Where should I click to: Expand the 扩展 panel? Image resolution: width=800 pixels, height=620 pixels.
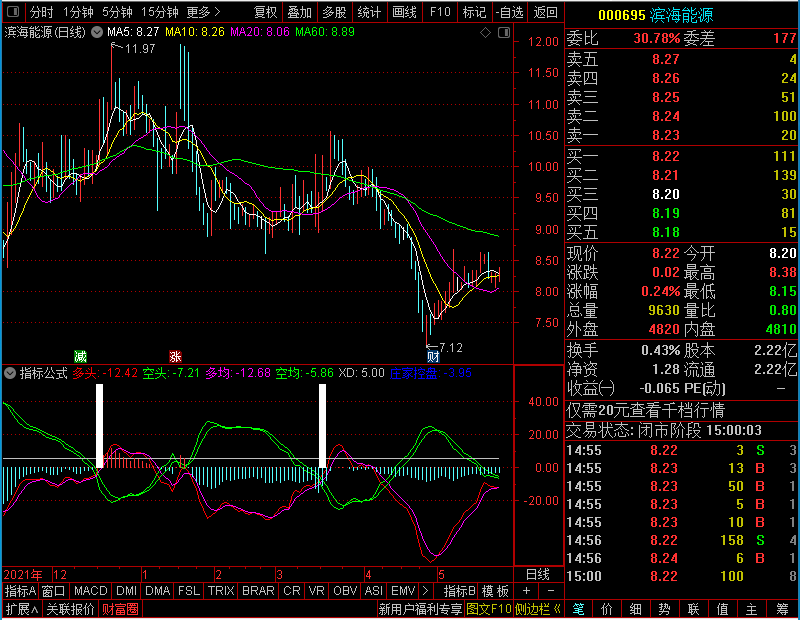click(22, 609)
